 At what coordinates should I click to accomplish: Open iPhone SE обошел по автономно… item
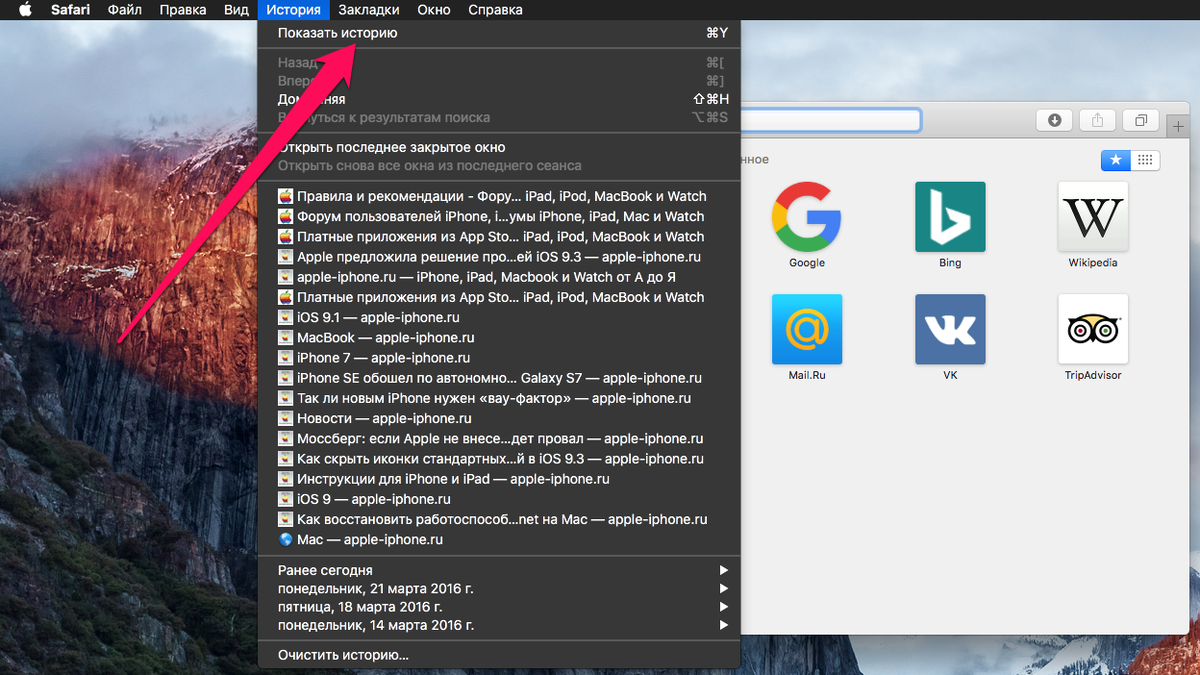click(x=499, y=378)
